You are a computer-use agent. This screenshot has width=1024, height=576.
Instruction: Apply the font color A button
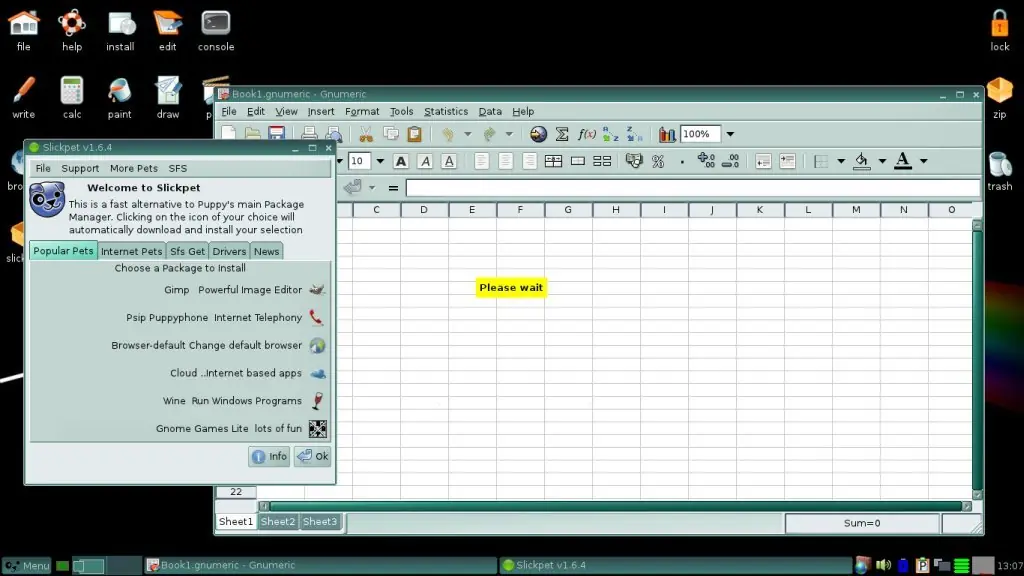[903, 161]
